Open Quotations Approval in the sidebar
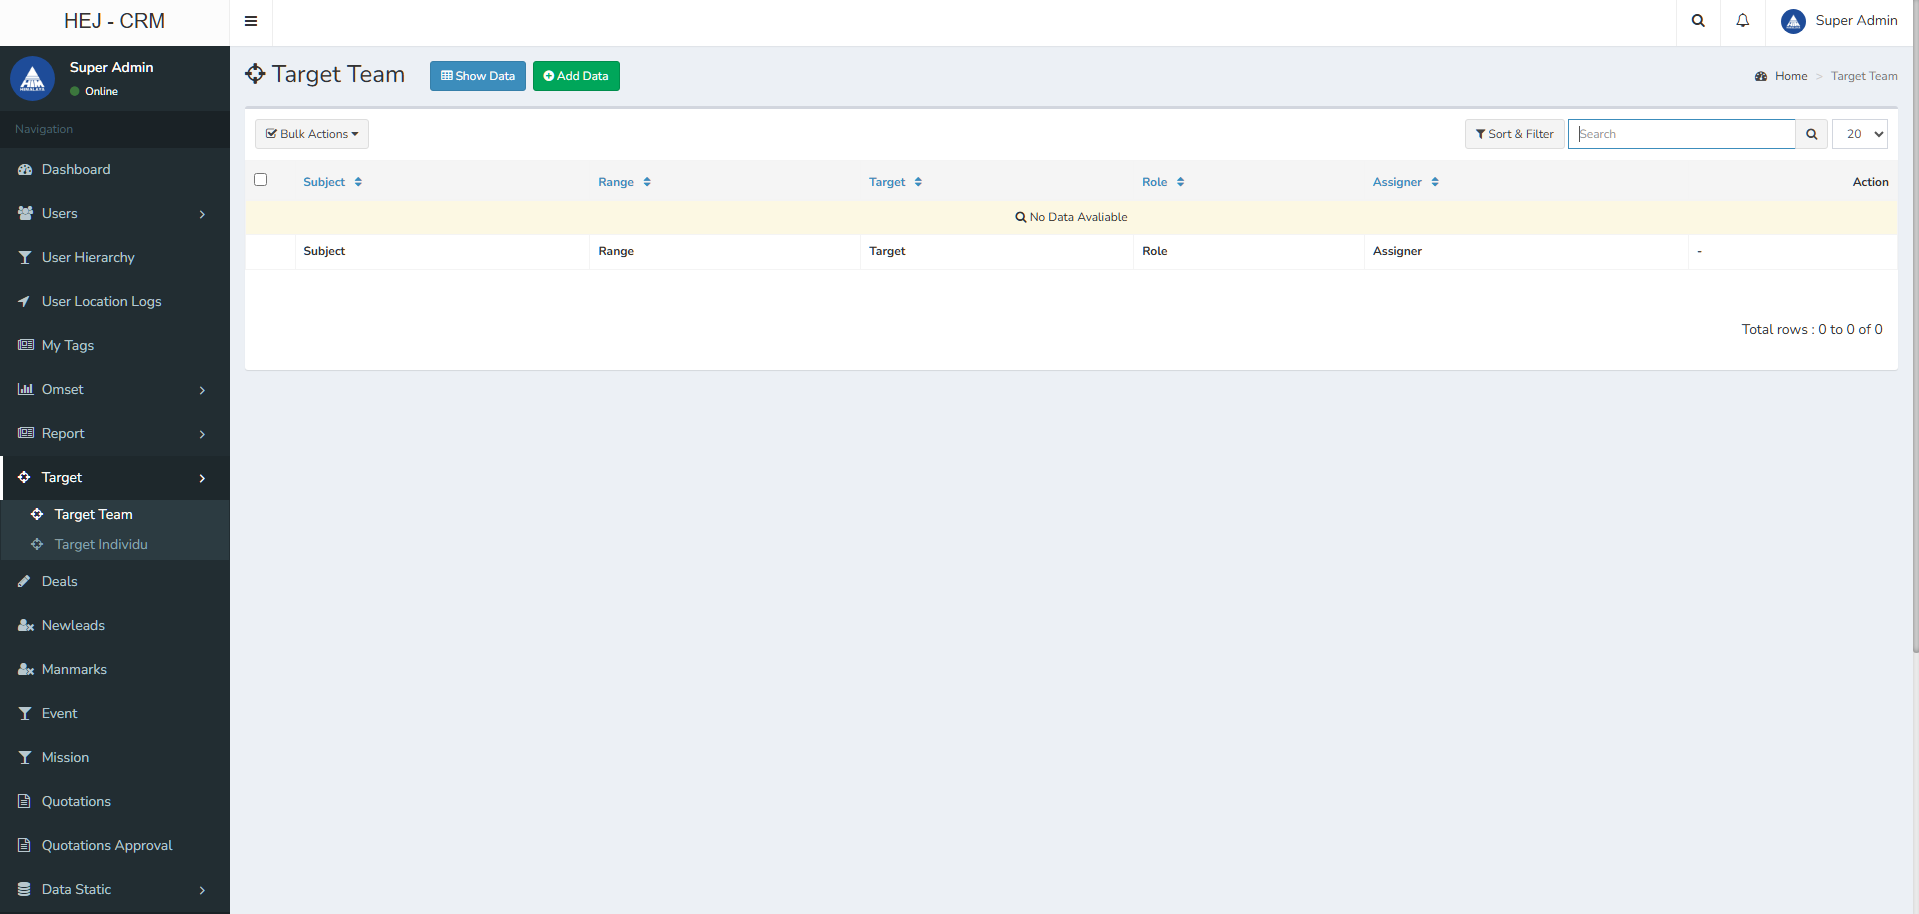The height and width of the screenshot is (914, 1919). (x=115, y=845)
